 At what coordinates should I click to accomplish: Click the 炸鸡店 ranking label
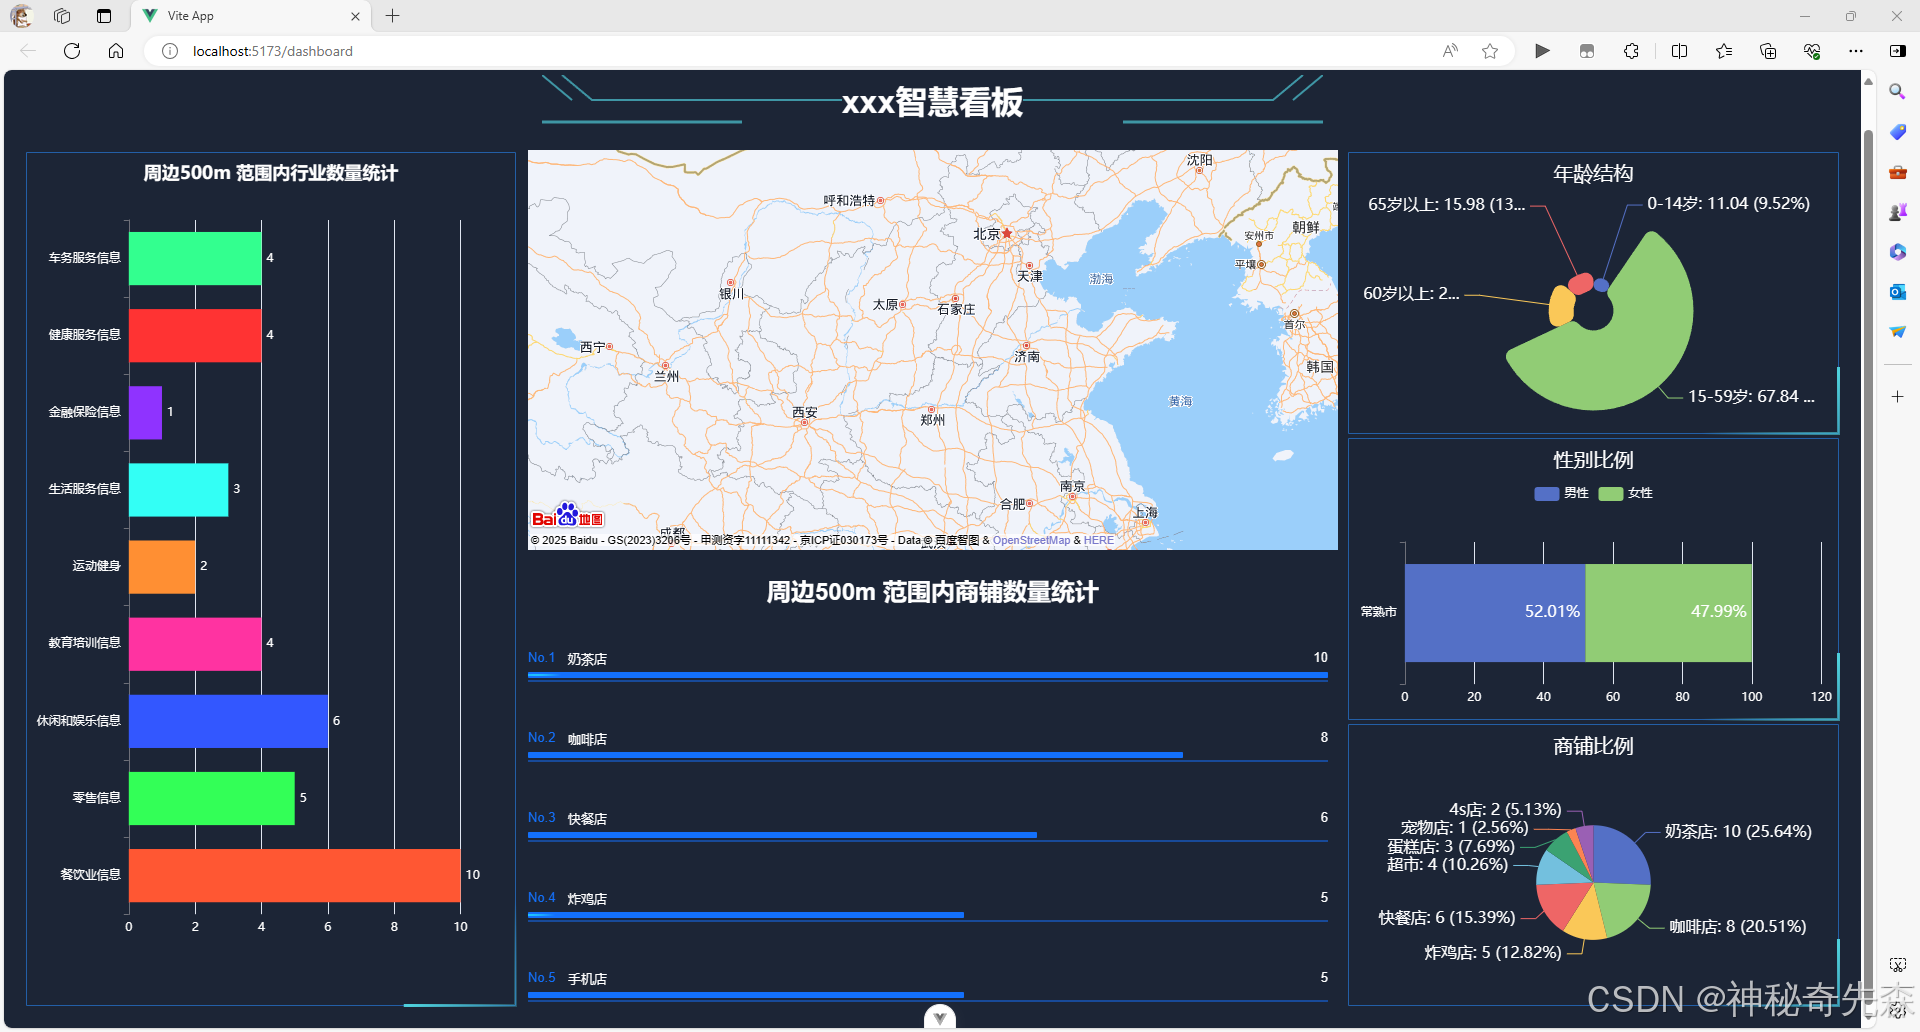(587, 899)
